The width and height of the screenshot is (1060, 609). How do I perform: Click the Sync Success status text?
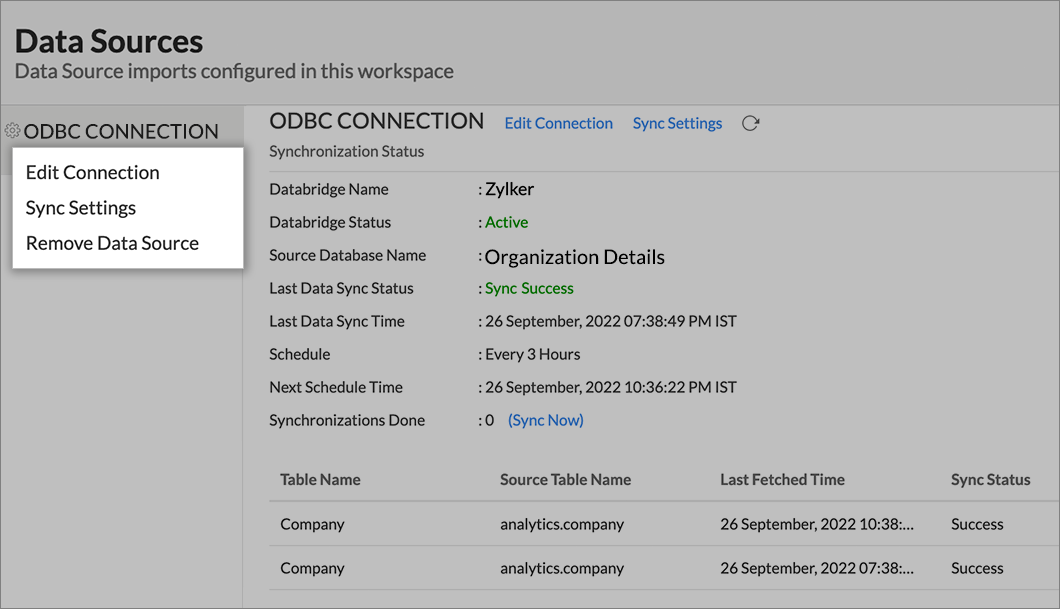pyautogui.click(x=528, y=288)
